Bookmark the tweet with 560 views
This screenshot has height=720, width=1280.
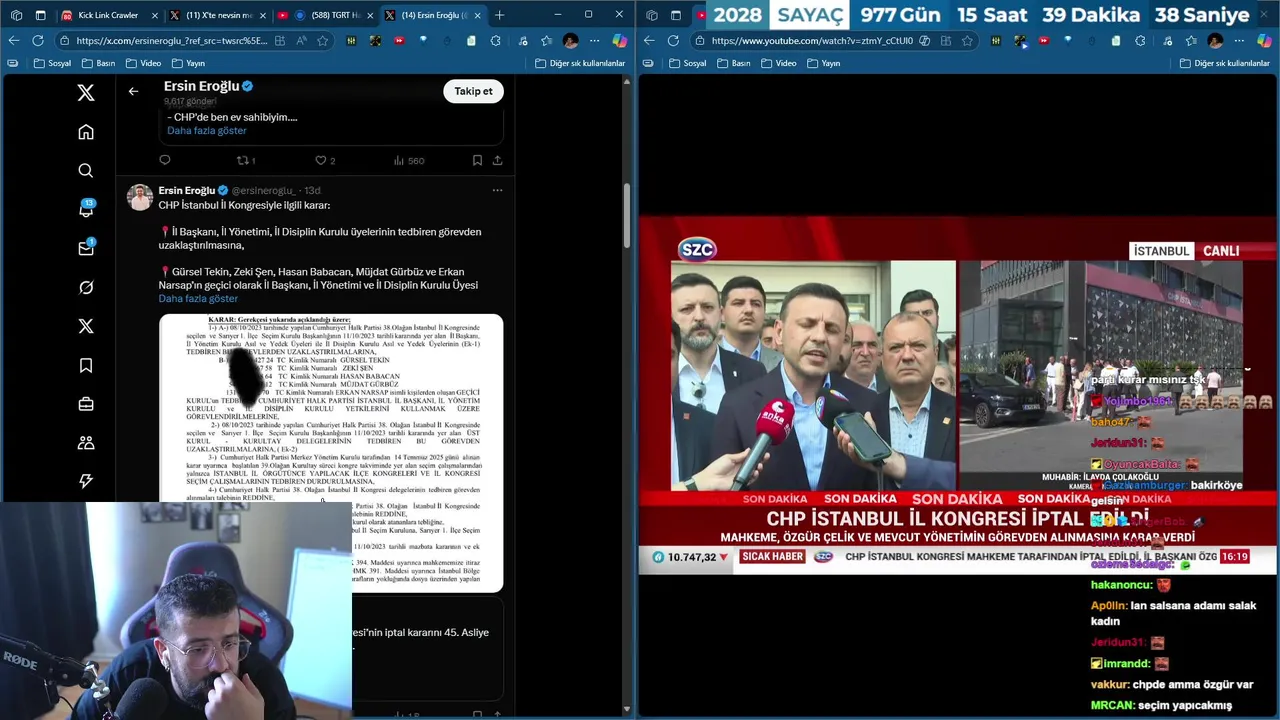click(477, 160)
